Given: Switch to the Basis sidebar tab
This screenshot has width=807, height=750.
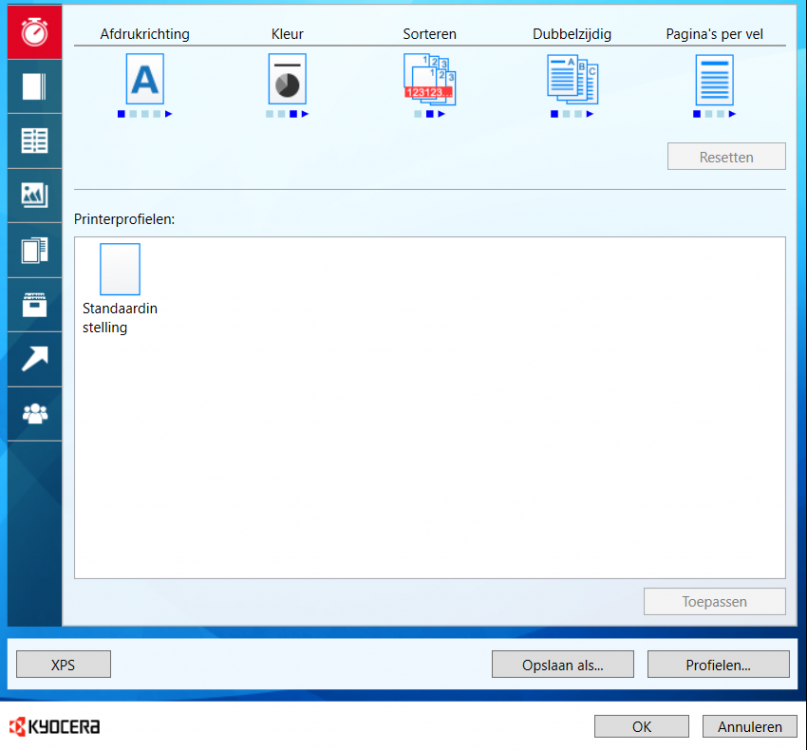Looking at the screenshot, I should coord(35,86).
